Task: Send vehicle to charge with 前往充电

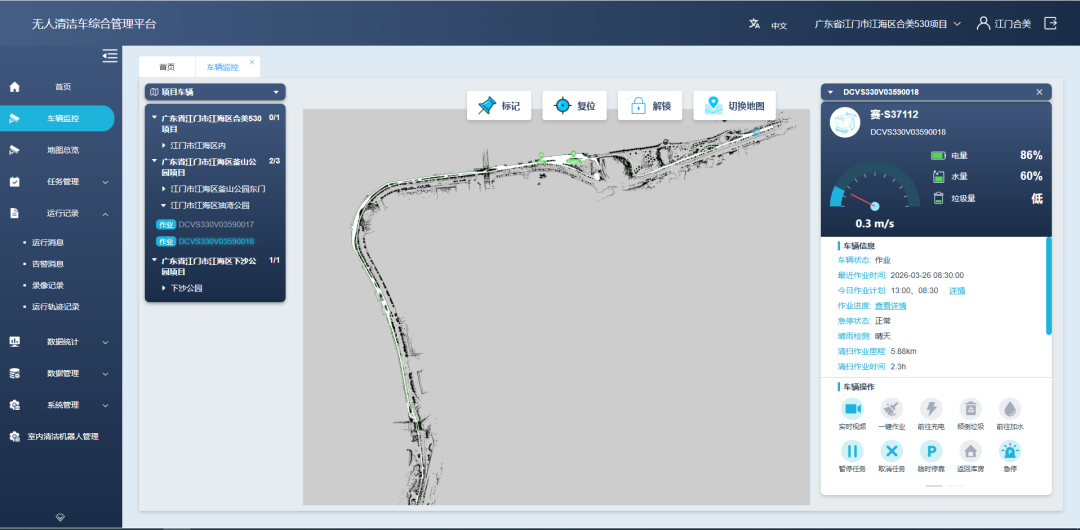Action: pyautogui.click(x=931, y=409)
